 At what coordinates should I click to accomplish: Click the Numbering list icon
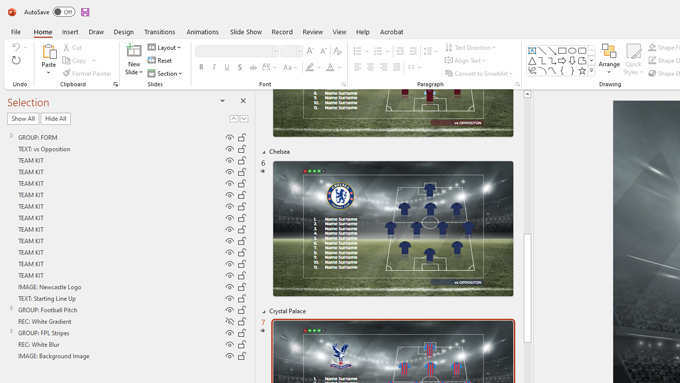[x=378, y=51]
